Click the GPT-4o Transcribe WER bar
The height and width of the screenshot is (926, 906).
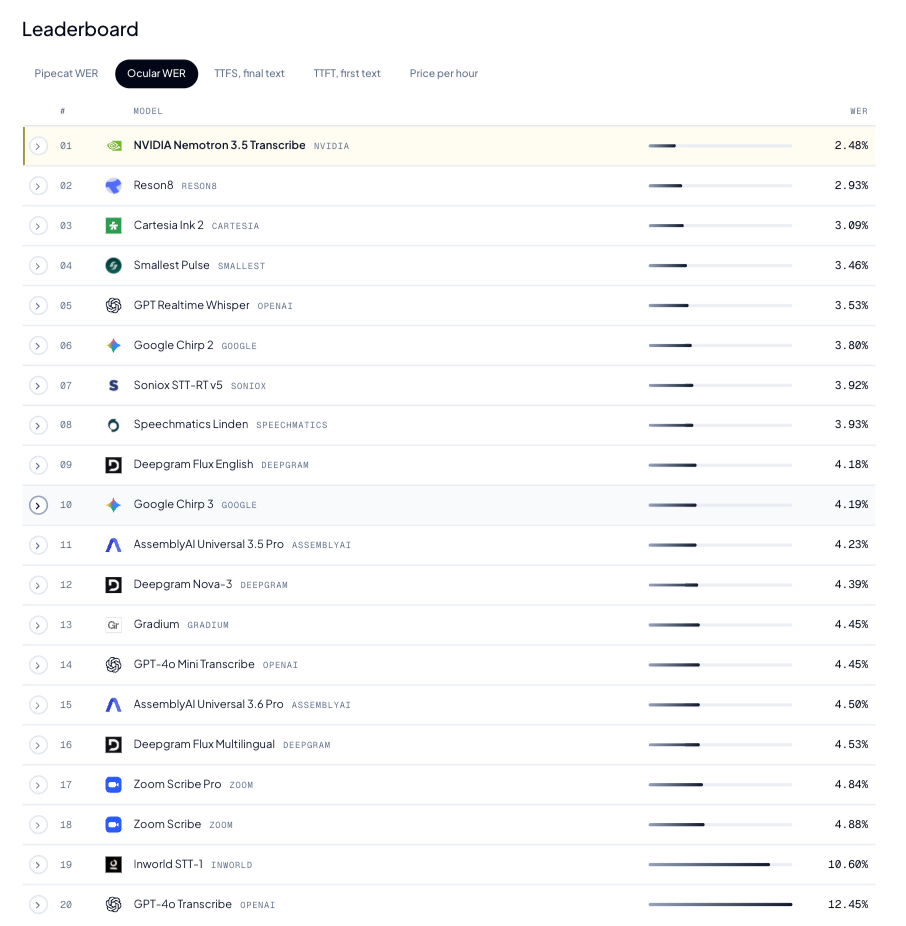(x=720, y=905)
